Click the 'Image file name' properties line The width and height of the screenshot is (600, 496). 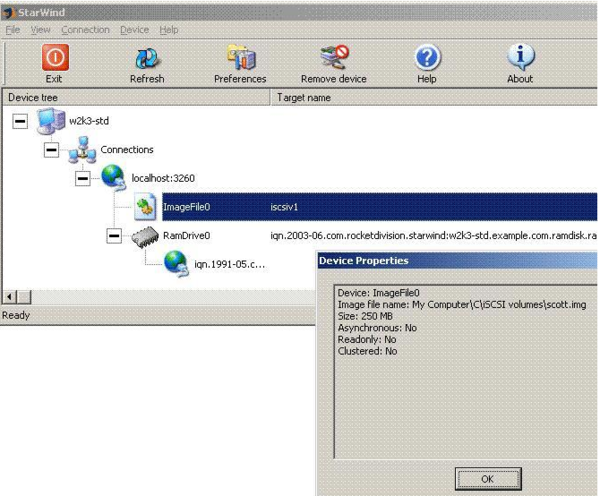(x=462, y=305)
